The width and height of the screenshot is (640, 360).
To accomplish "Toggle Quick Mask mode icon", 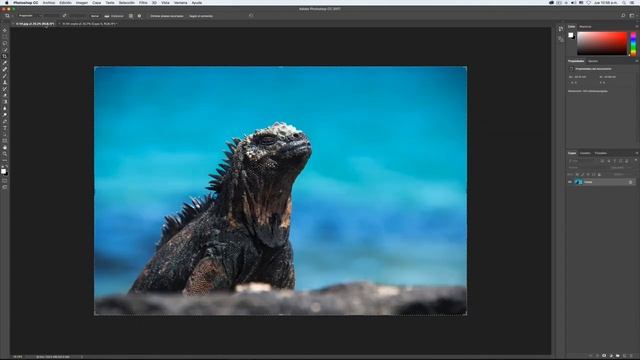I will click(x=5, y=180).
